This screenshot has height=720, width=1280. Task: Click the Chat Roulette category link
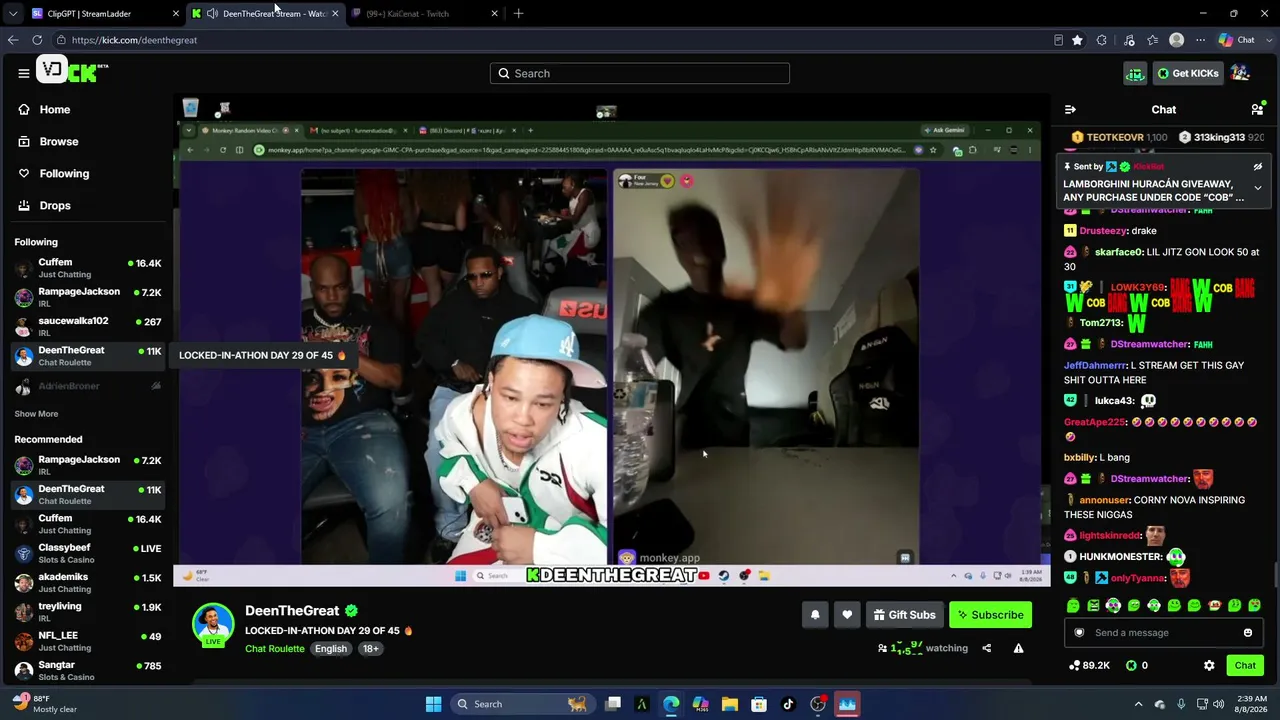275,649
